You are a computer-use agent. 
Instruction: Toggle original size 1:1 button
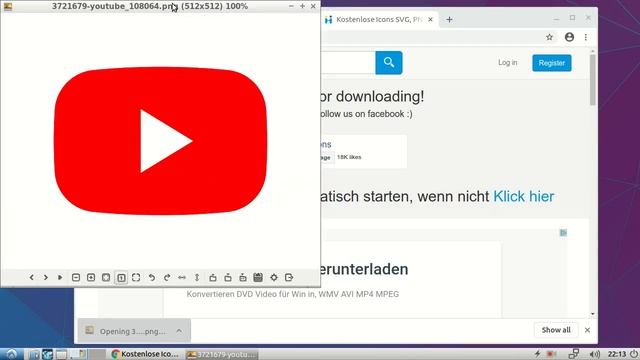click(121, 278)
